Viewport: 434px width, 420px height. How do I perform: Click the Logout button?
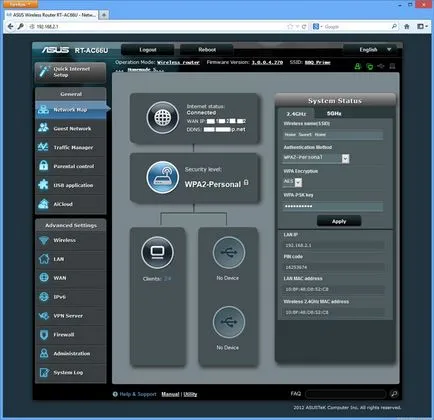pos(148,50)
